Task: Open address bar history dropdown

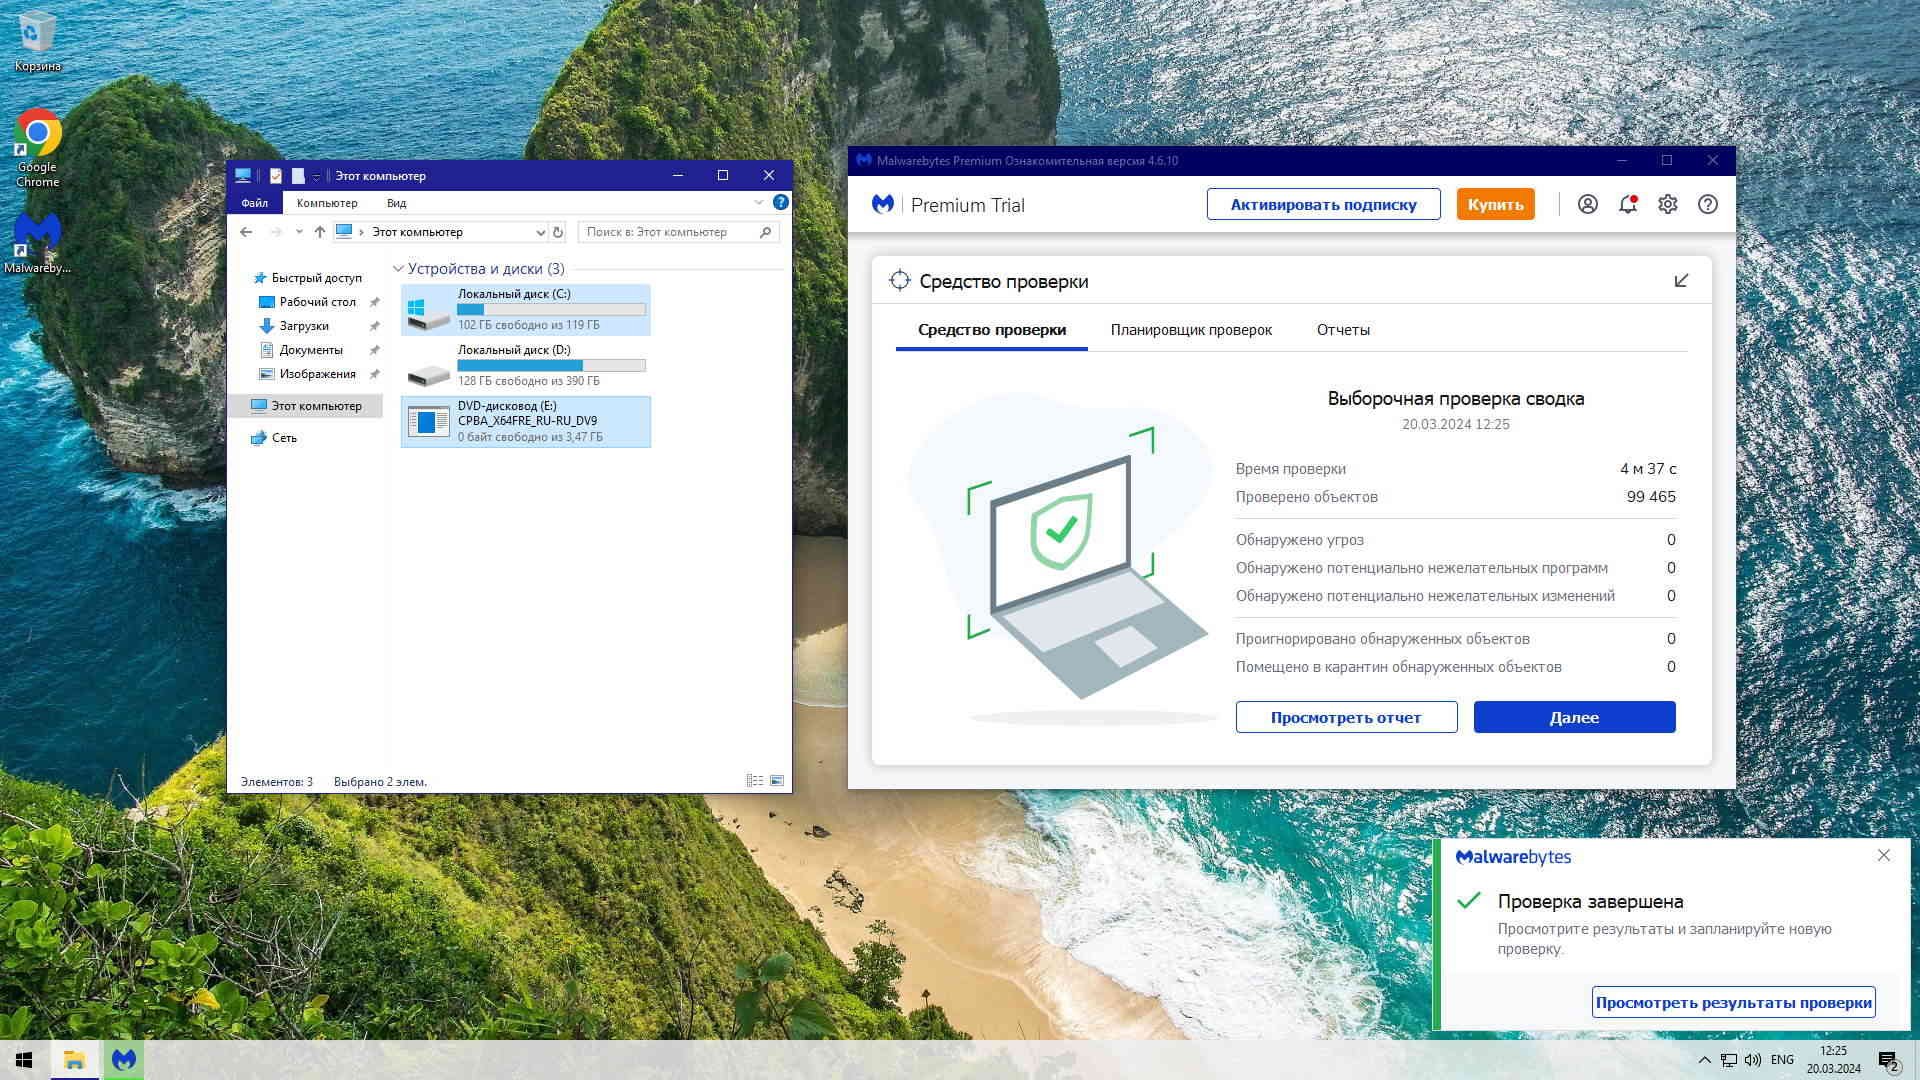Action: tap(540, 232)
